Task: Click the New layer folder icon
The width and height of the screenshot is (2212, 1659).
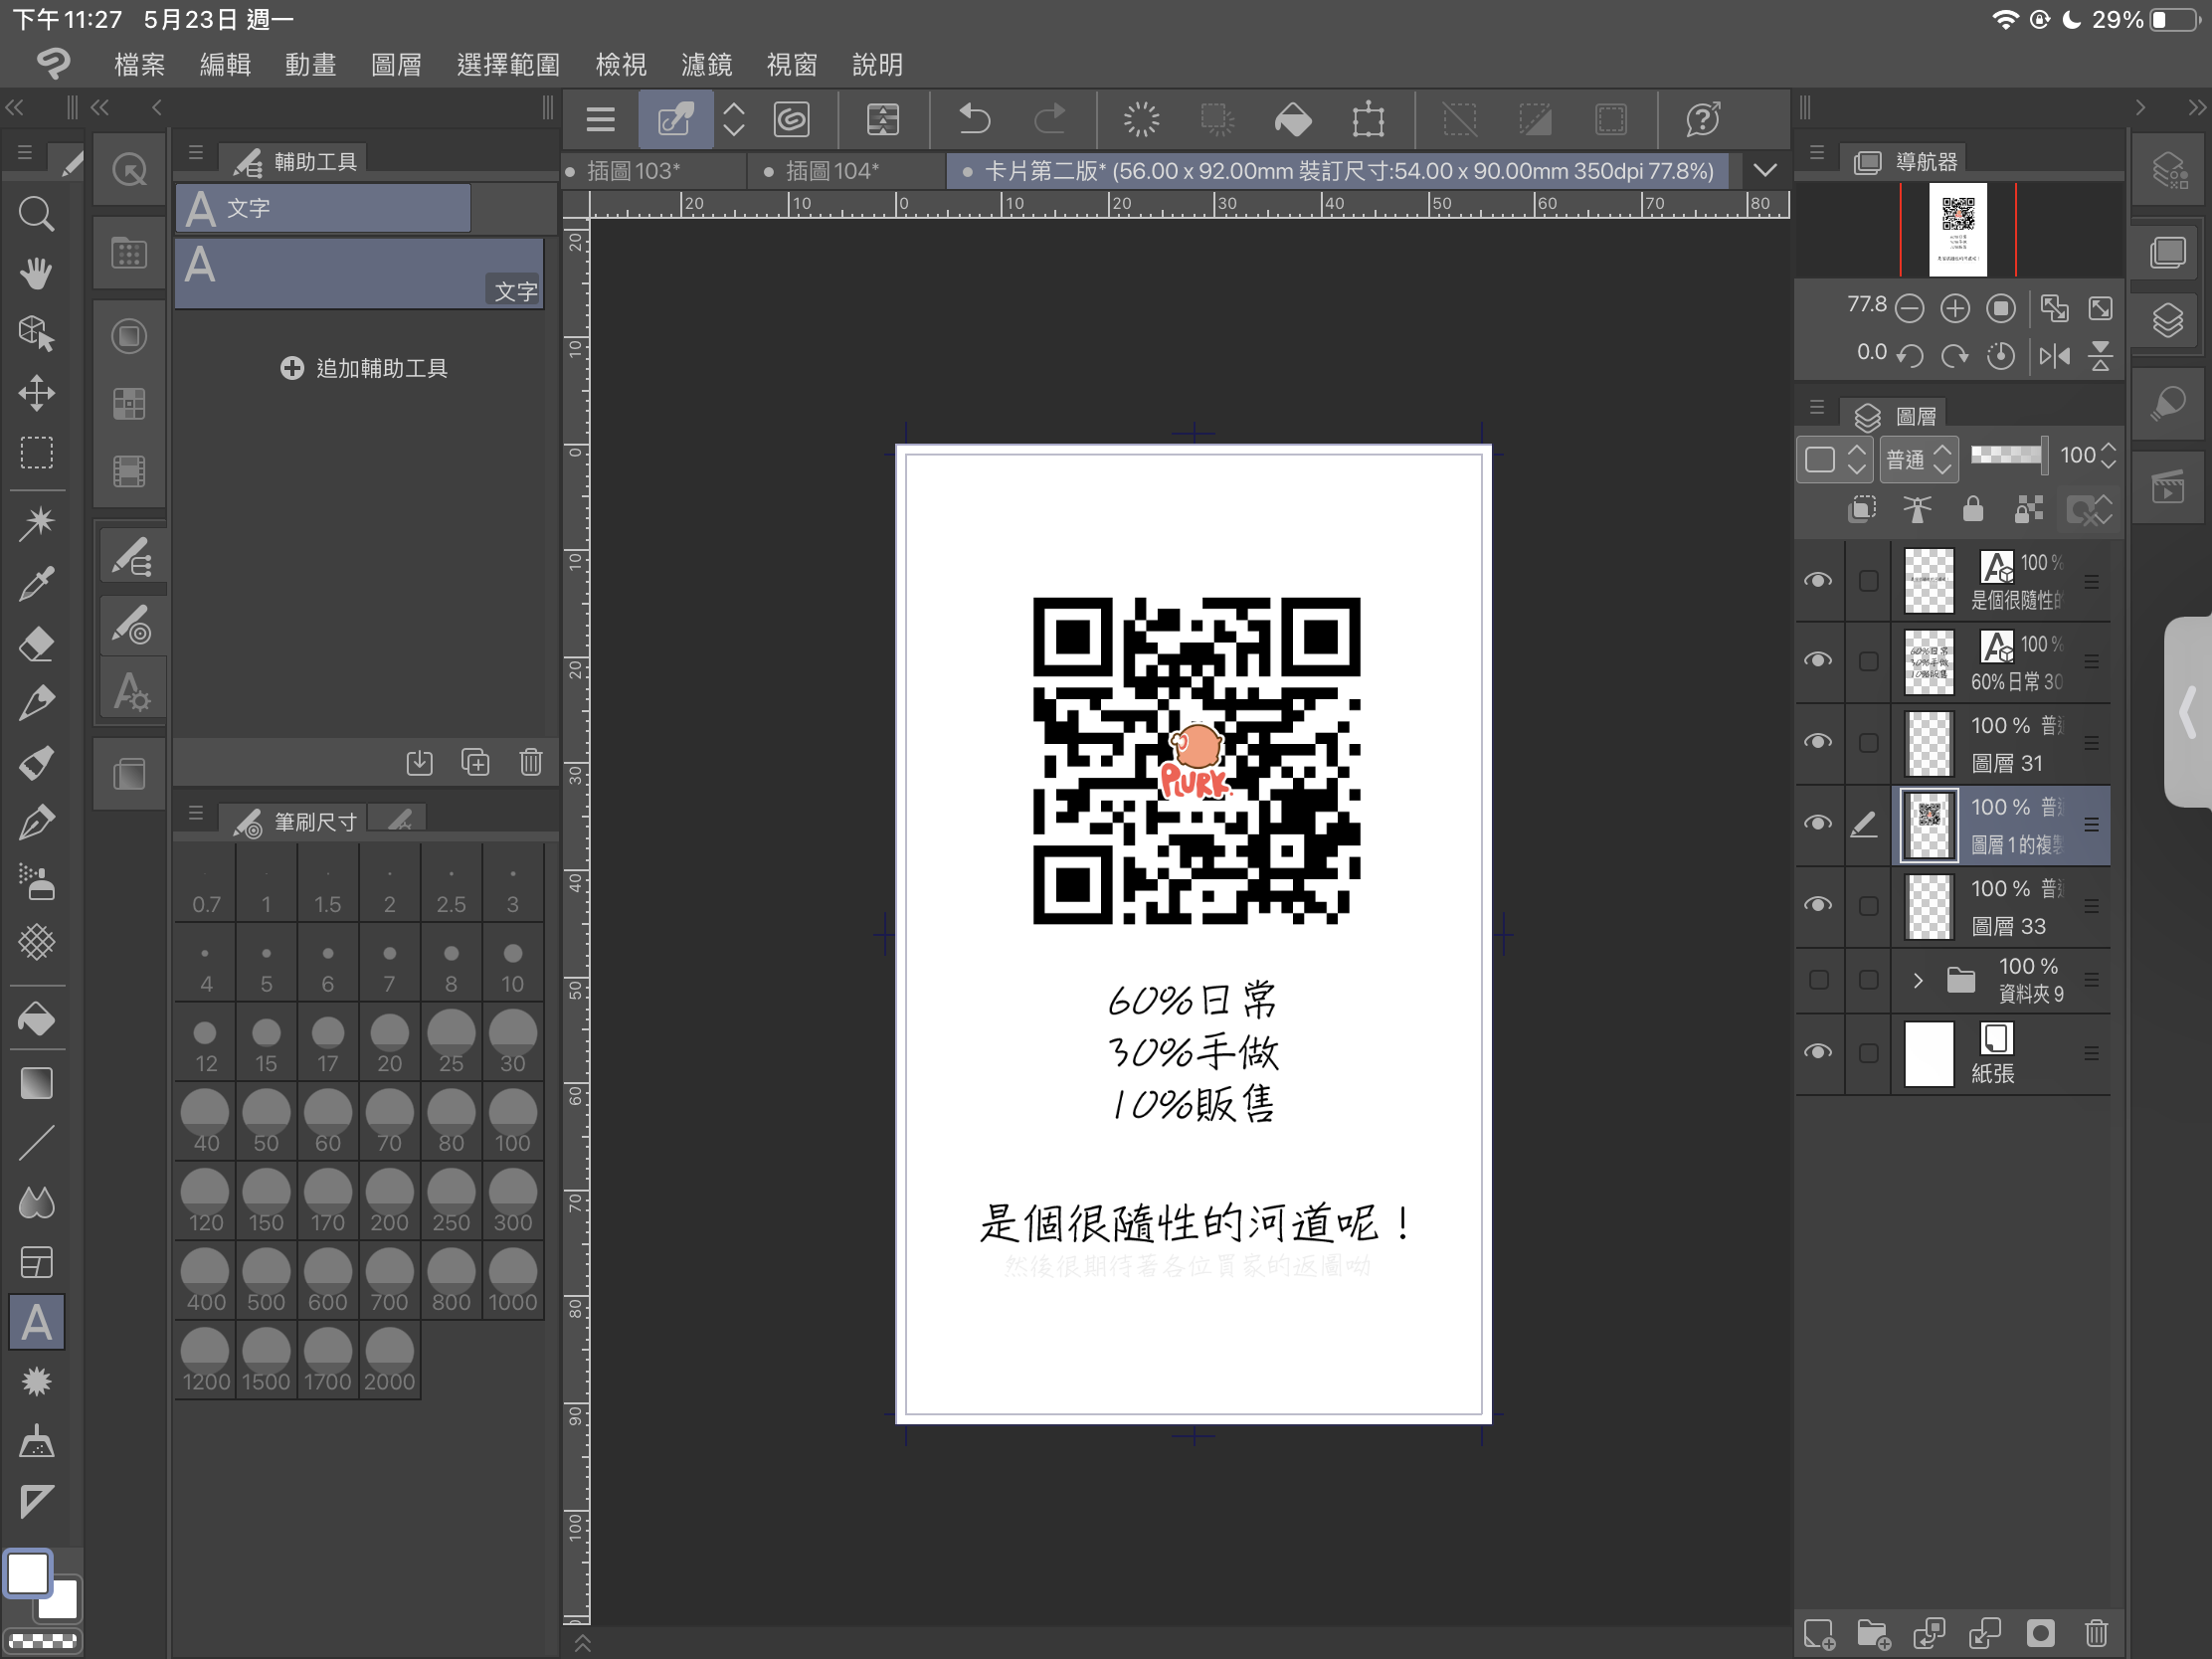Action: click(1874, 1634)
